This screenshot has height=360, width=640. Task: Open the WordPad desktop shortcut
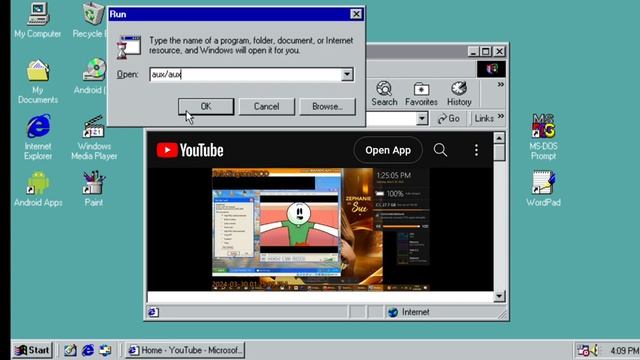click(x=543, y=189)
